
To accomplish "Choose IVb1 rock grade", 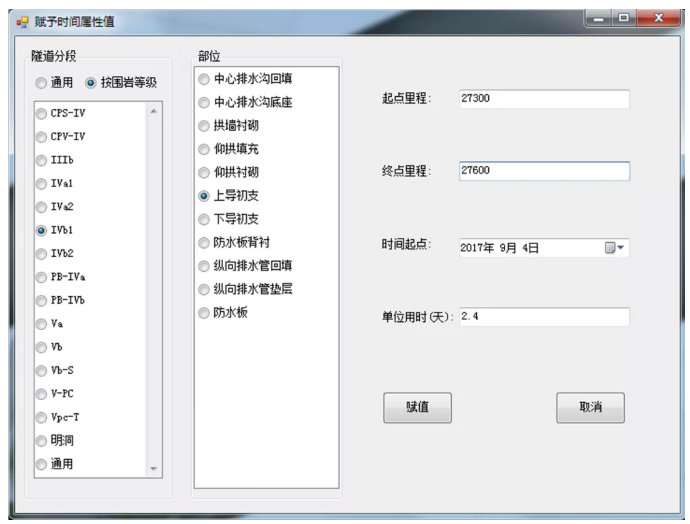I will [41, 230].
